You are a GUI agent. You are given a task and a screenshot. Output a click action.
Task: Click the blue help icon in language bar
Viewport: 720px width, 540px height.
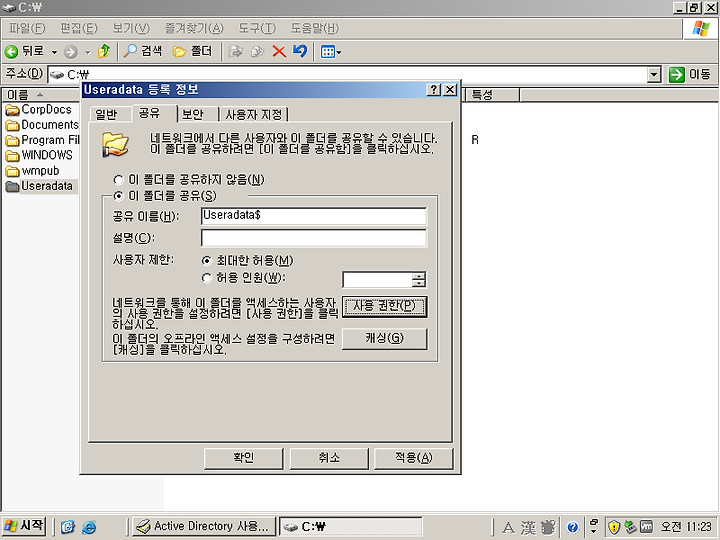pyautogui.click(x=572, y=528)
